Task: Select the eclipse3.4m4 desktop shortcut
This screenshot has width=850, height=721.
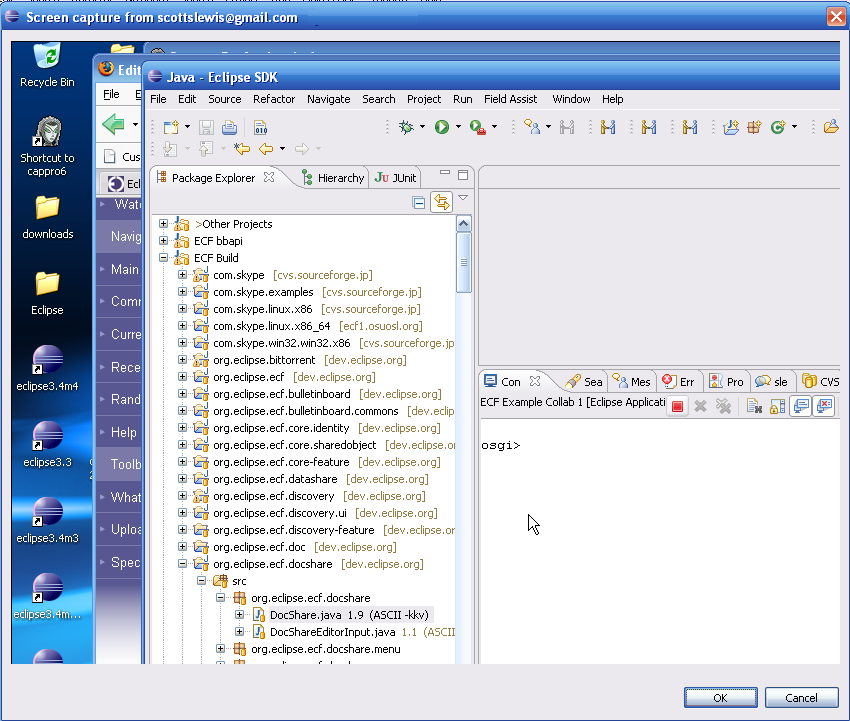Action: pos(47,369)
